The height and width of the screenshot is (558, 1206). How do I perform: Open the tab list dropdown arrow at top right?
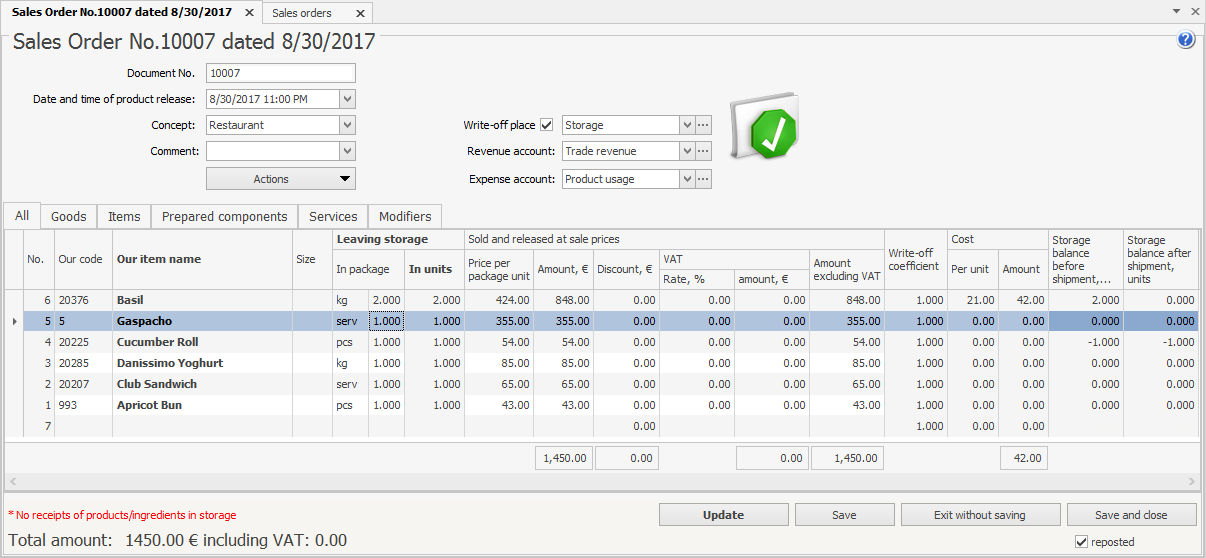click(x=1177, y=11)
